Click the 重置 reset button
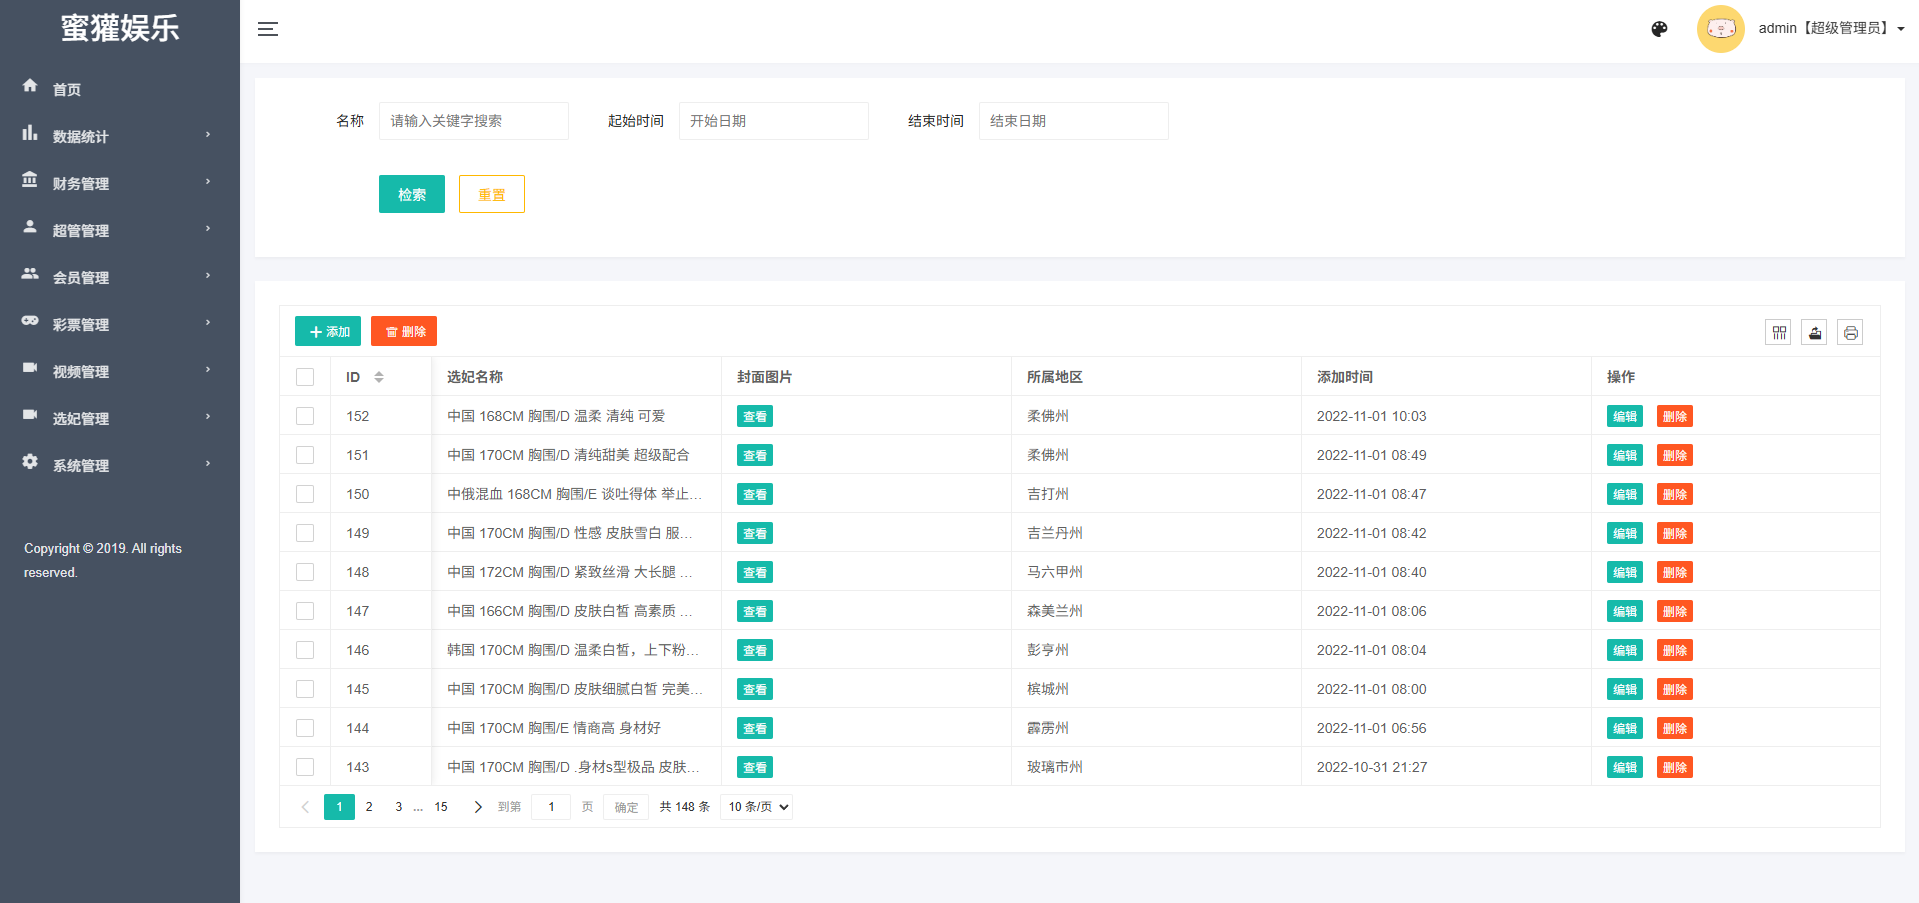 point(492,194)
